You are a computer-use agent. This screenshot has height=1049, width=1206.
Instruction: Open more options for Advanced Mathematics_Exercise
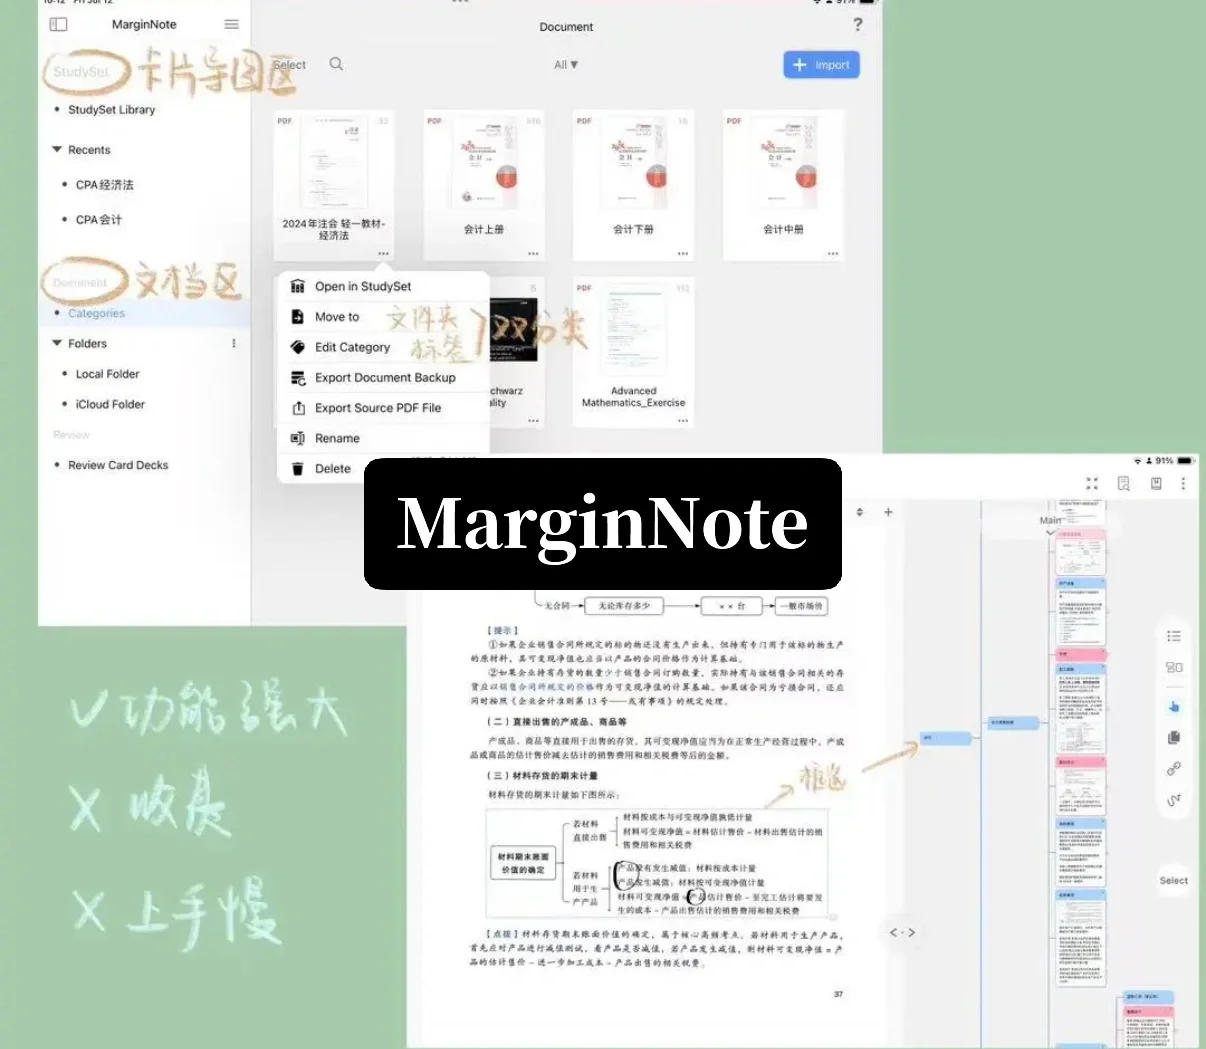coord(683,420)
